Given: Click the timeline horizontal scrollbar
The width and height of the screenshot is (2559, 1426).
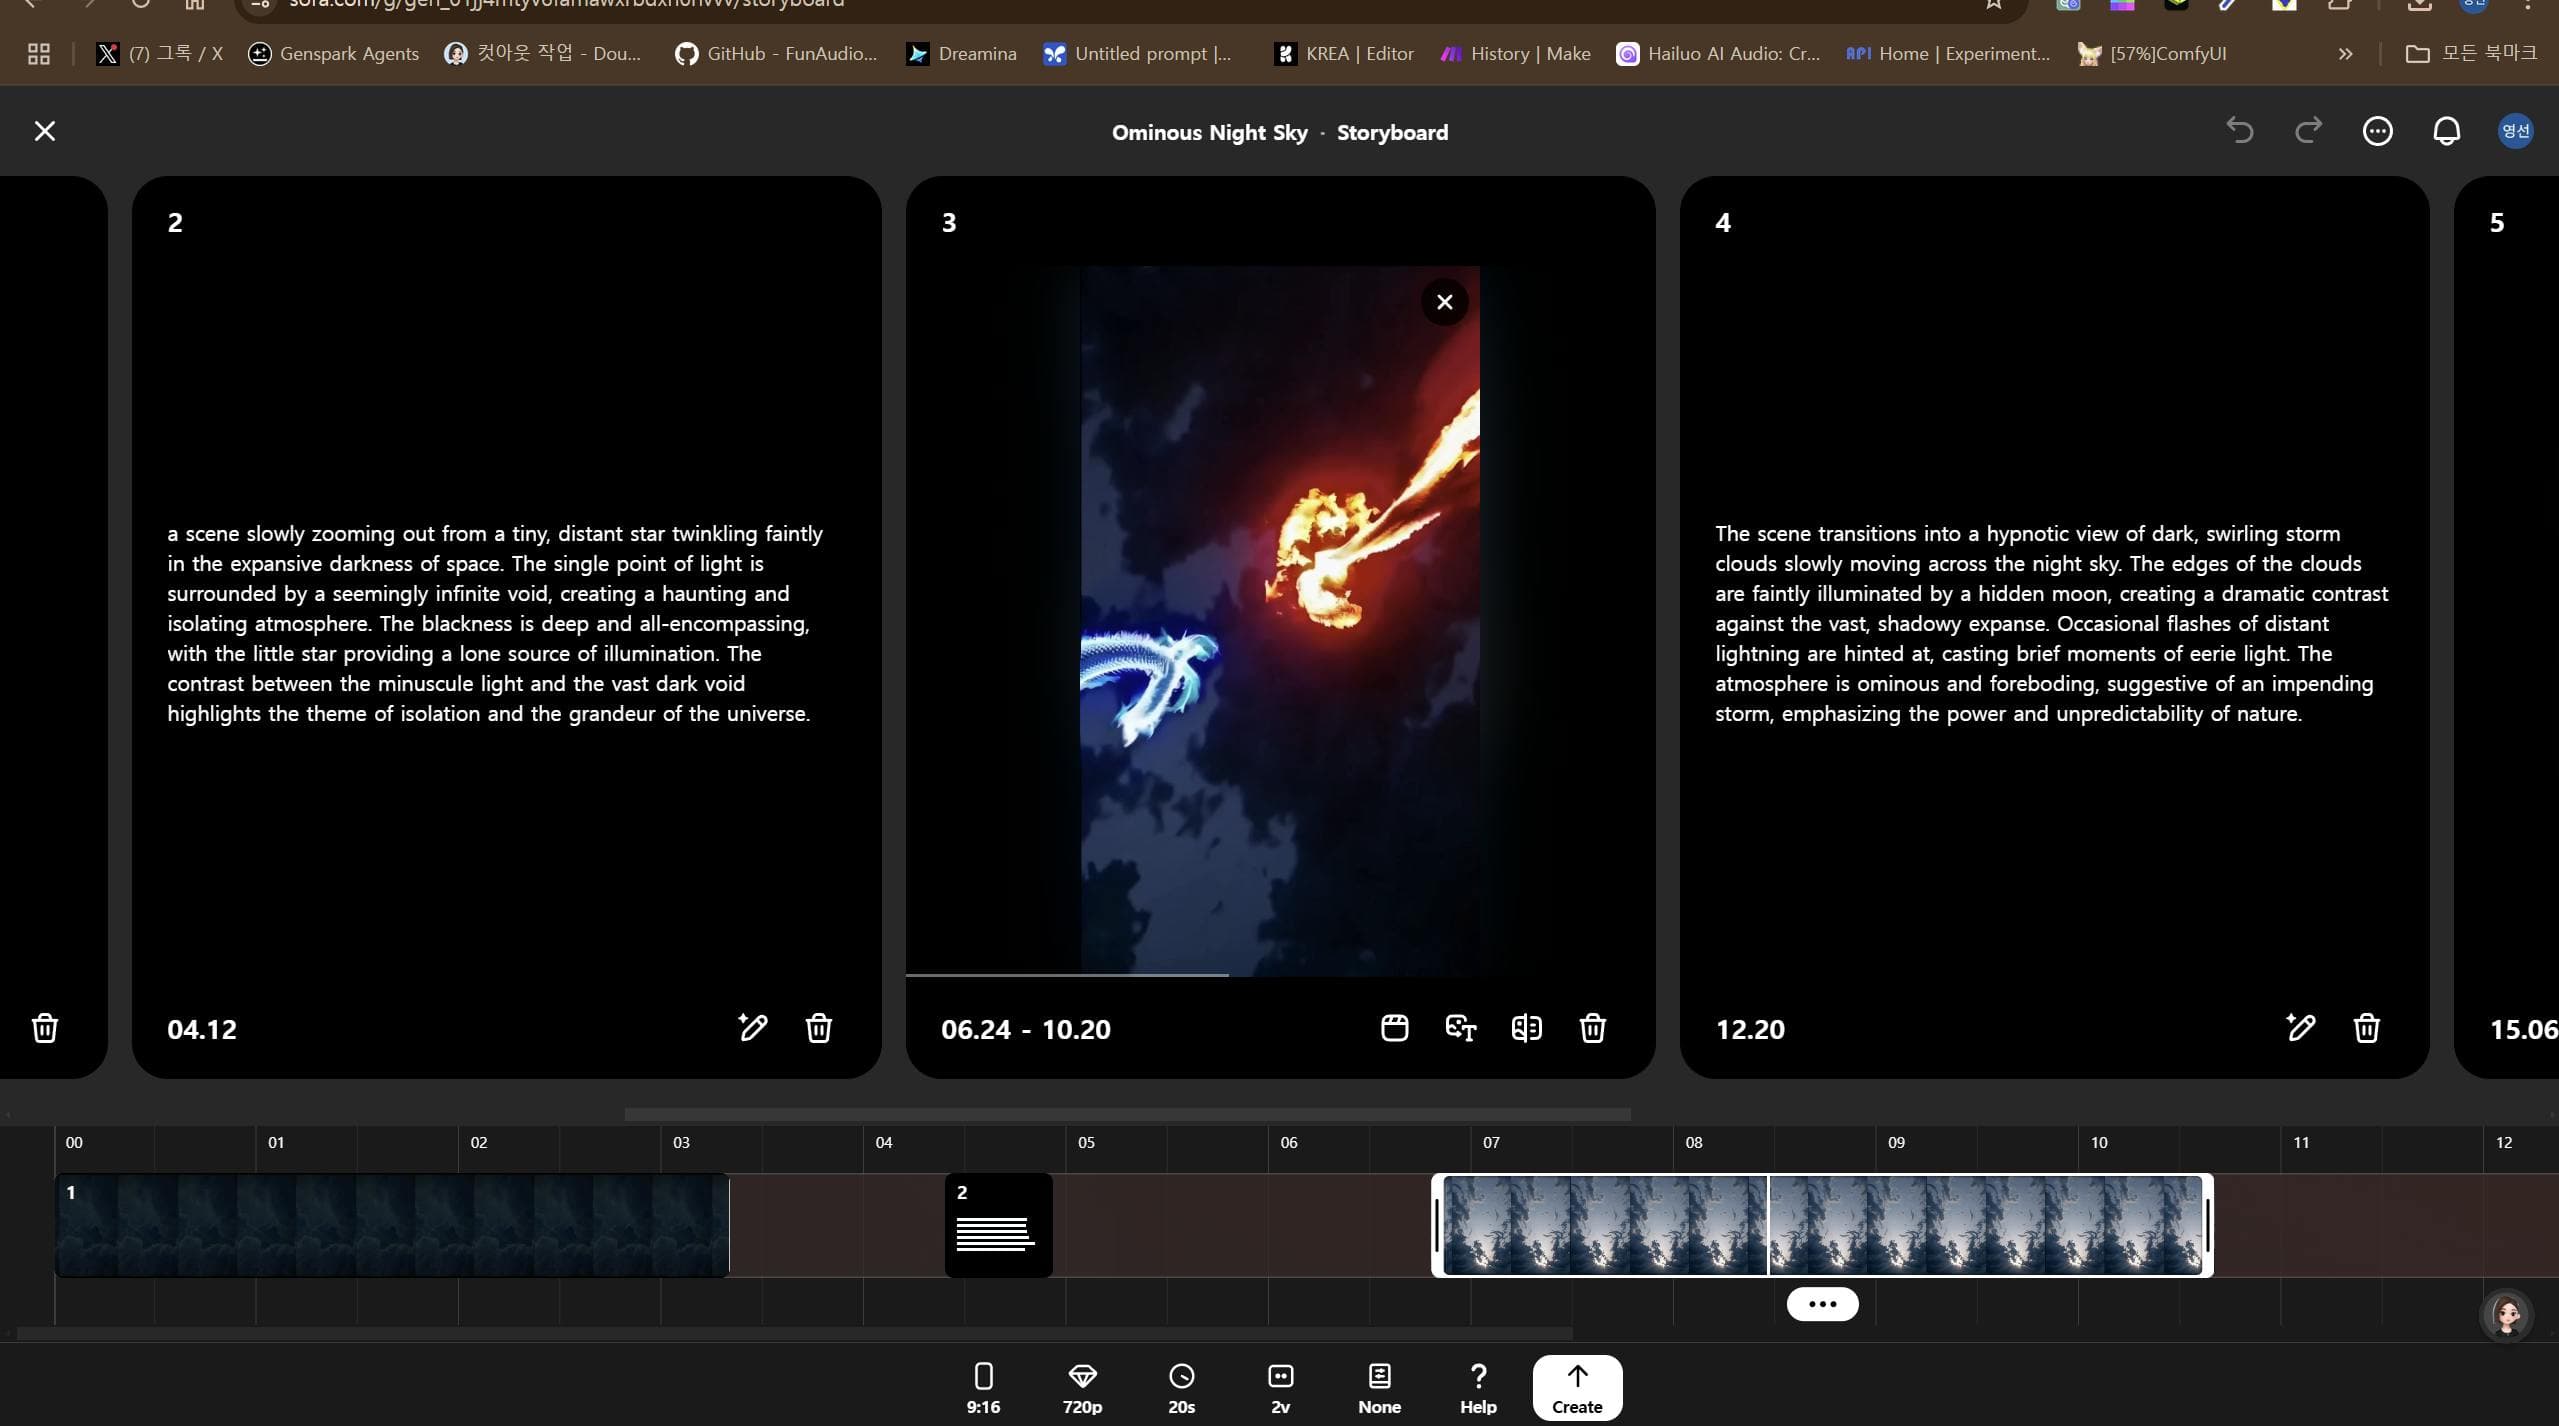Looking at the screenshot, I should click(795, 1334).
